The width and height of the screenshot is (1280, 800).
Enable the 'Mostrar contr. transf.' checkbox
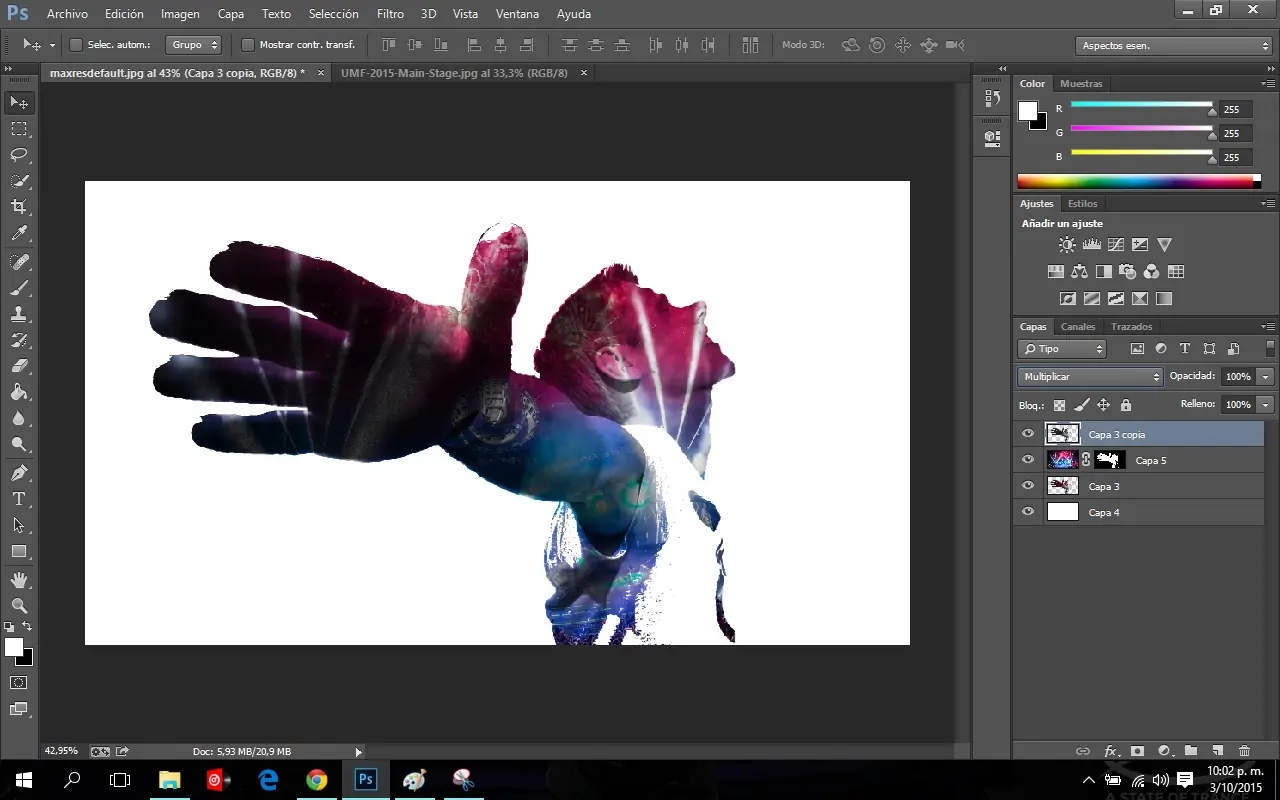point(247,44)
